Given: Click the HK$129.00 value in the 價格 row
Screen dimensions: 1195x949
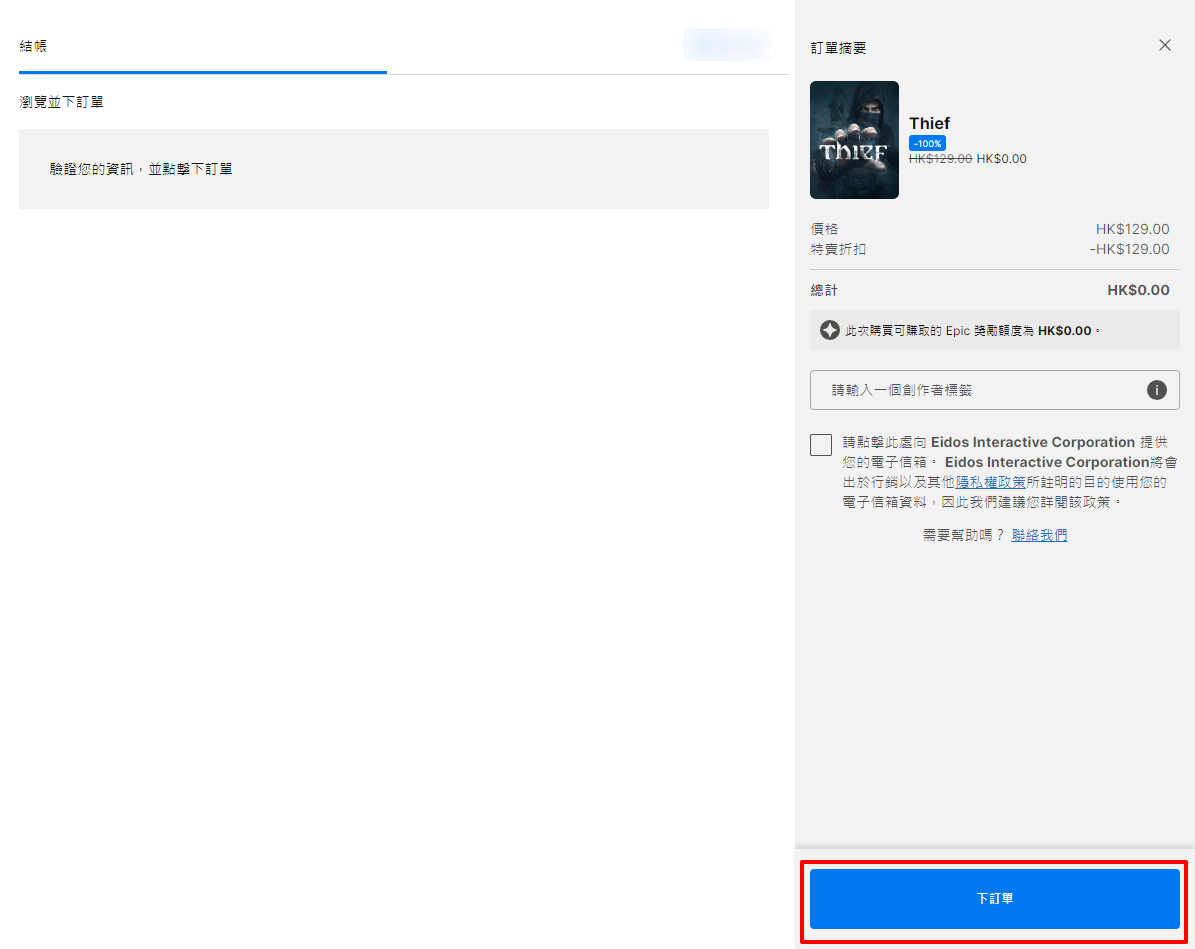Looking at the screenshot, I should 1133,229.
